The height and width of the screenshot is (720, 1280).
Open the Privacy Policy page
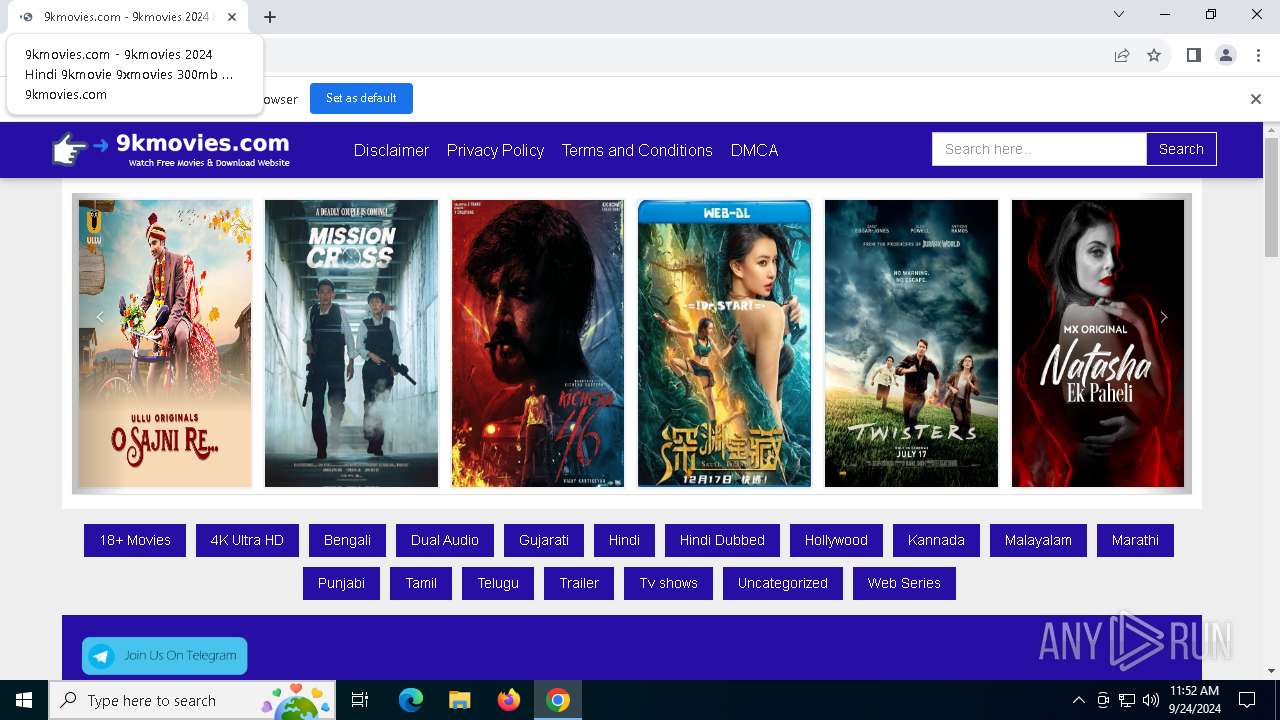tap(495, 150)
